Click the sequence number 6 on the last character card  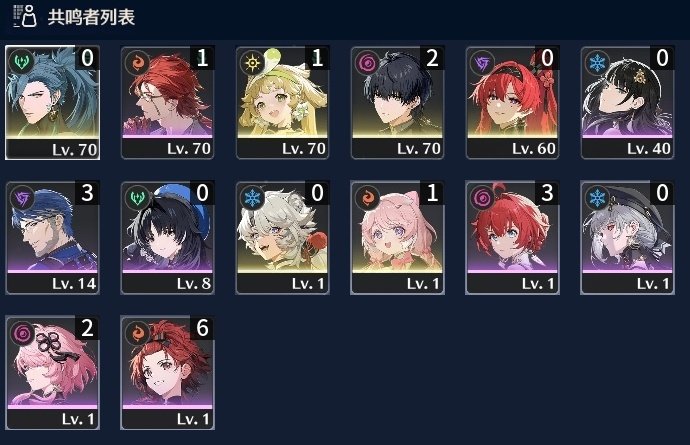[202, 327]
